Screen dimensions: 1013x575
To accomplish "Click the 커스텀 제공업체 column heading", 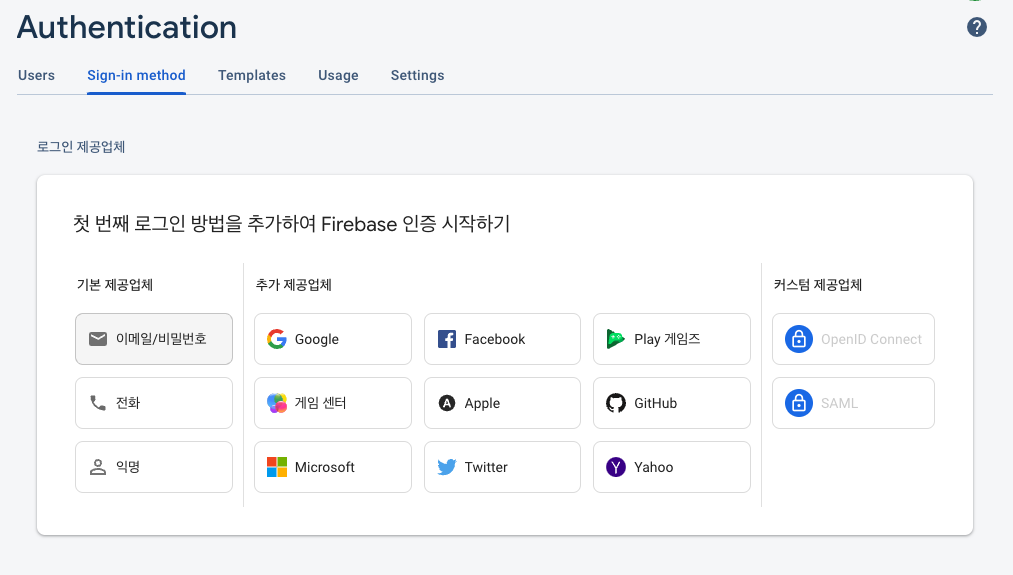I will pos(818,285).
